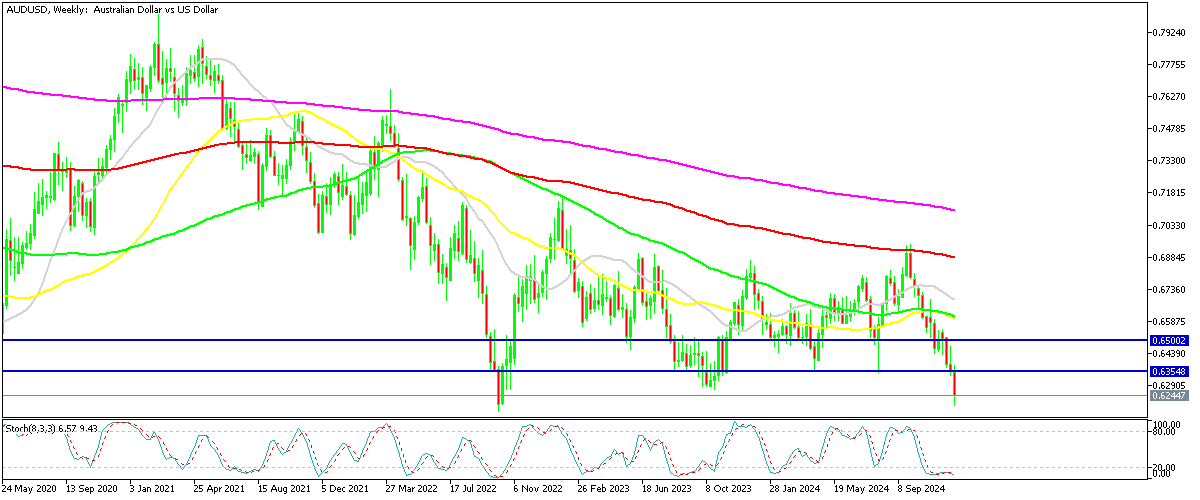Screen dimensions: 1200x500
Task: Click the 0.73300 price axis label
Action: pyautogui.click(x=1169, y=161)
